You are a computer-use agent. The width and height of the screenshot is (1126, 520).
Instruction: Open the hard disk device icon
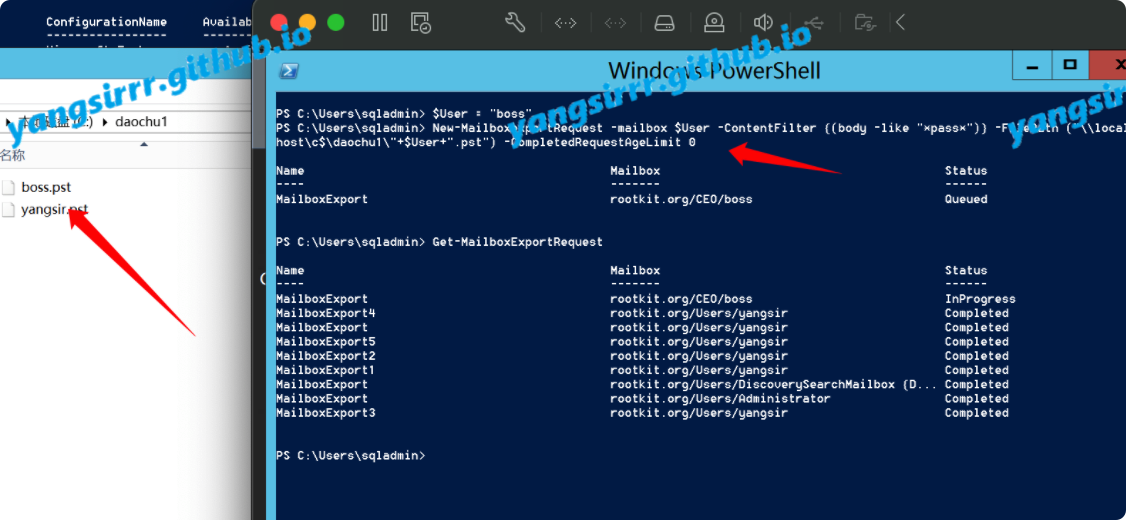pos(665,23)
